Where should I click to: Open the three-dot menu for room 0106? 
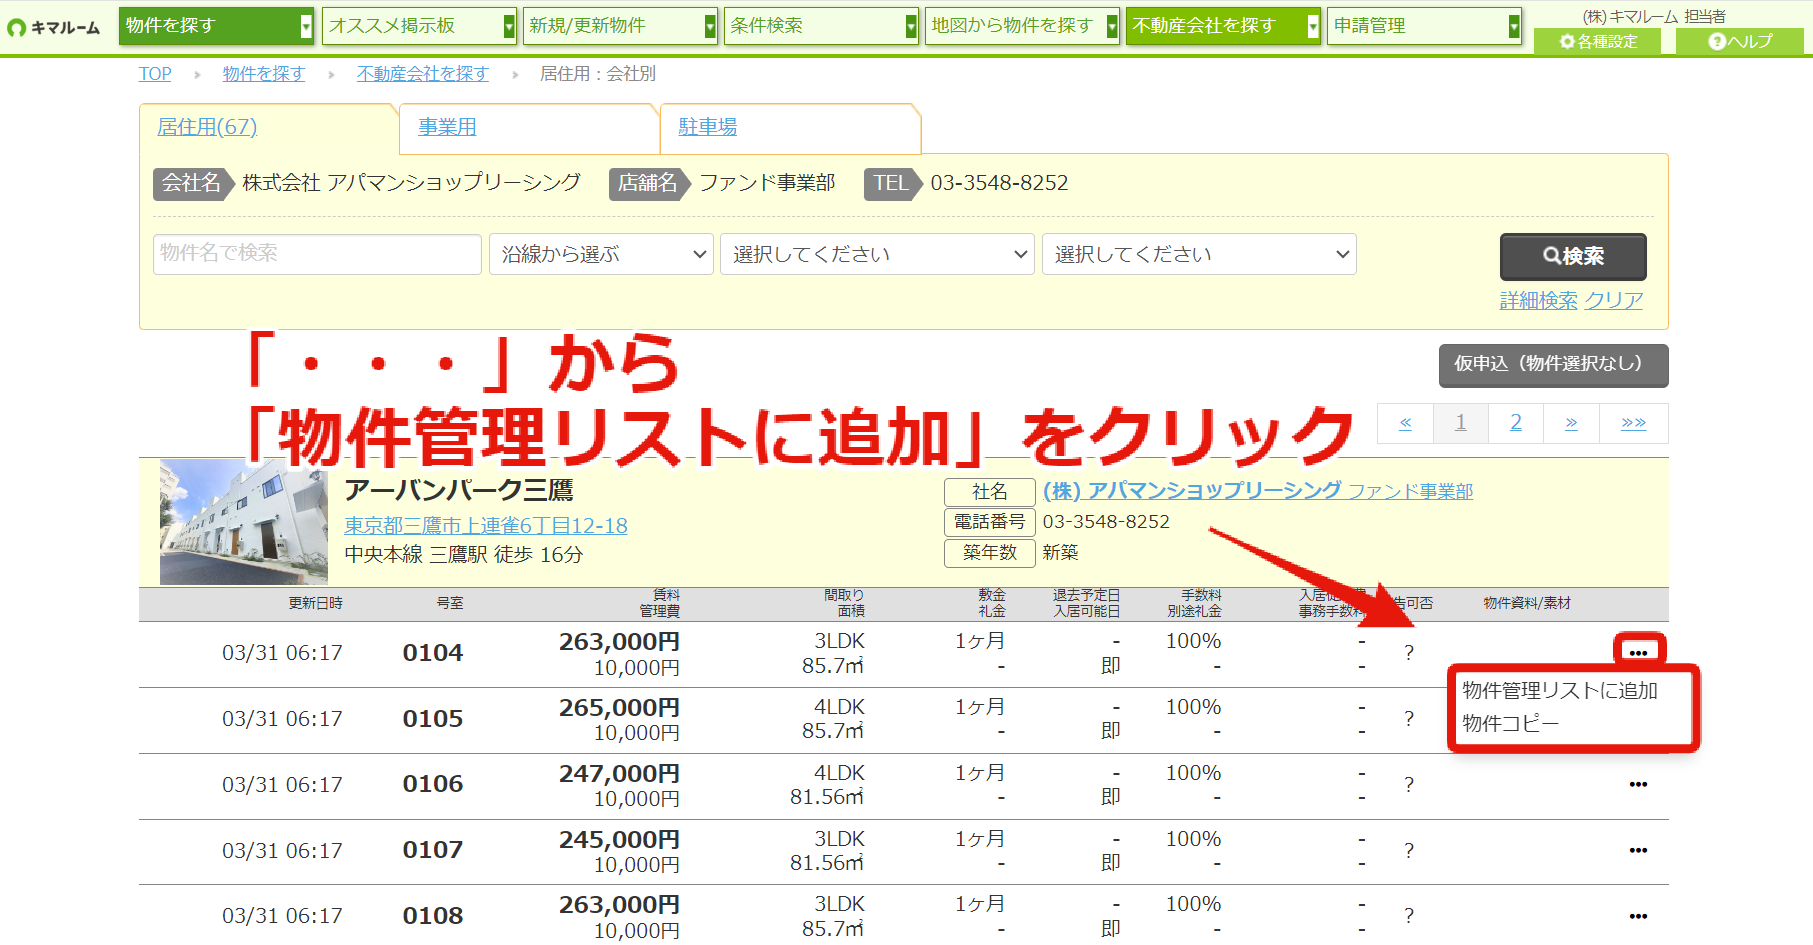pyautogui.click(x=1638, y=784)
